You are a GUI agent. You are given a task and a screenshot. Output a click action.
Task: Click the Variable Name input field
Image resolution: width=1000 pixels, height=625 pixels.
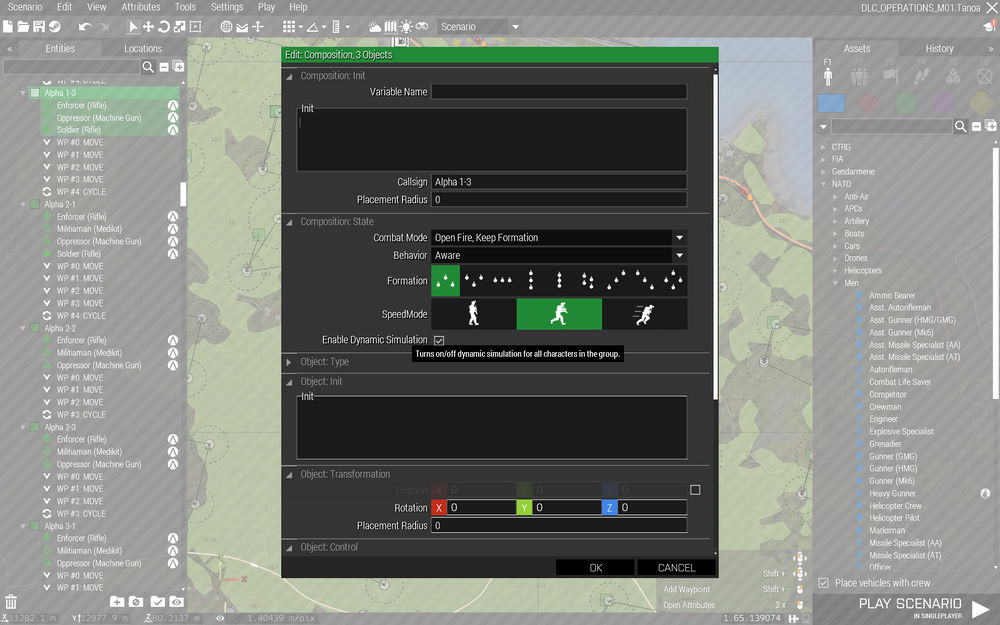coord(559,91)
